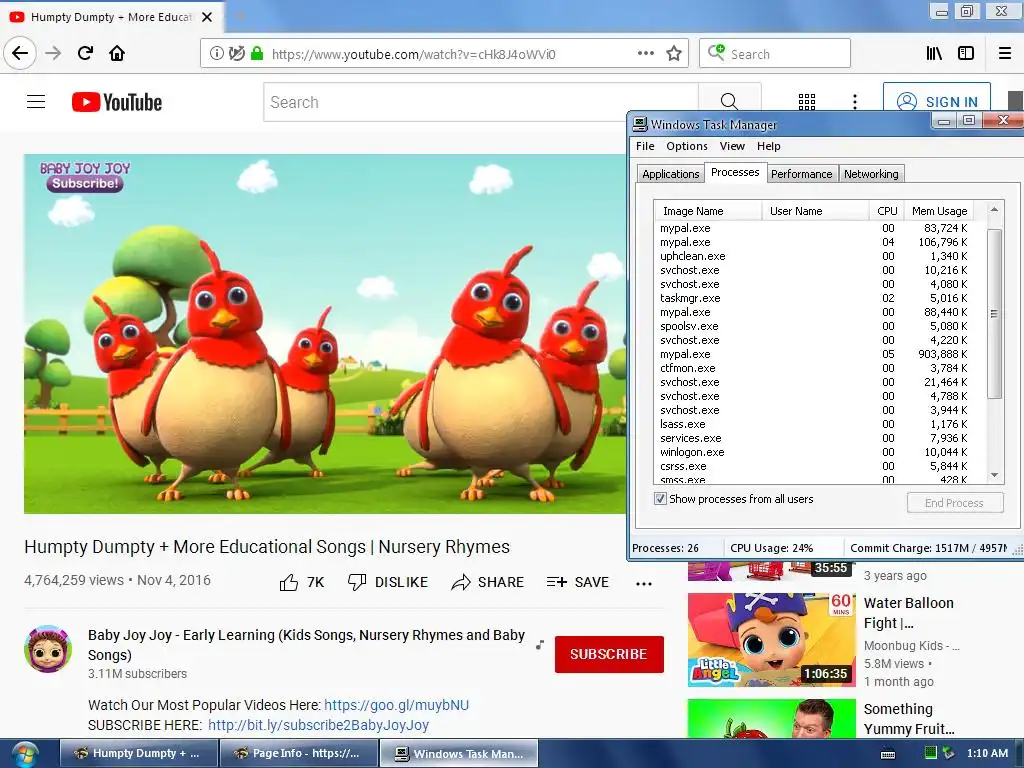Select the spoolsv.exe process row

point(813,326)
